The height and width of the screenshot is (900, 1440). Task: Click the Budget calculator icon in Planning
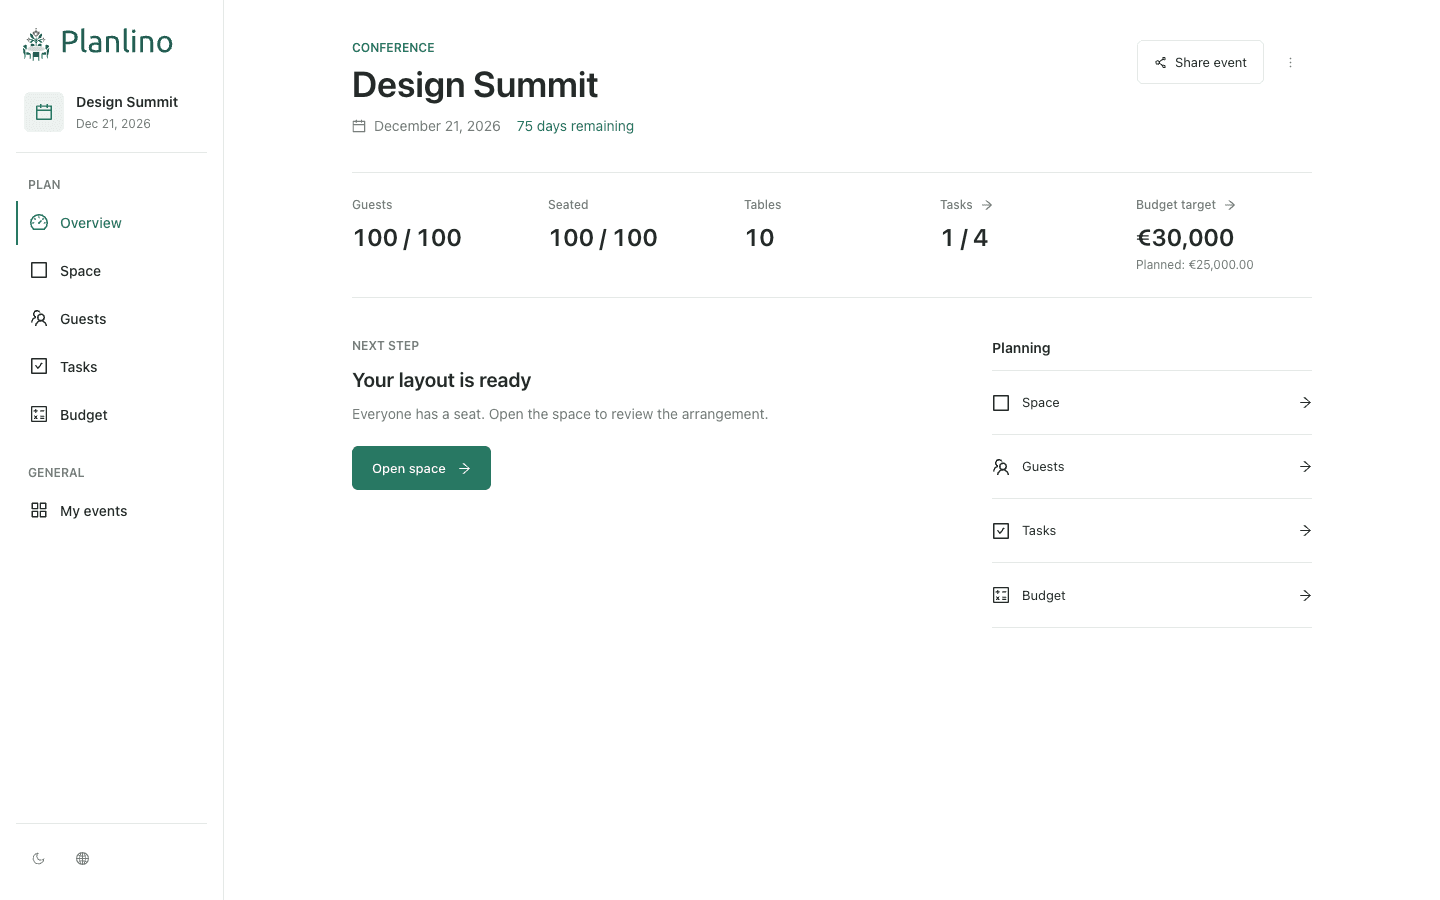1001,595
